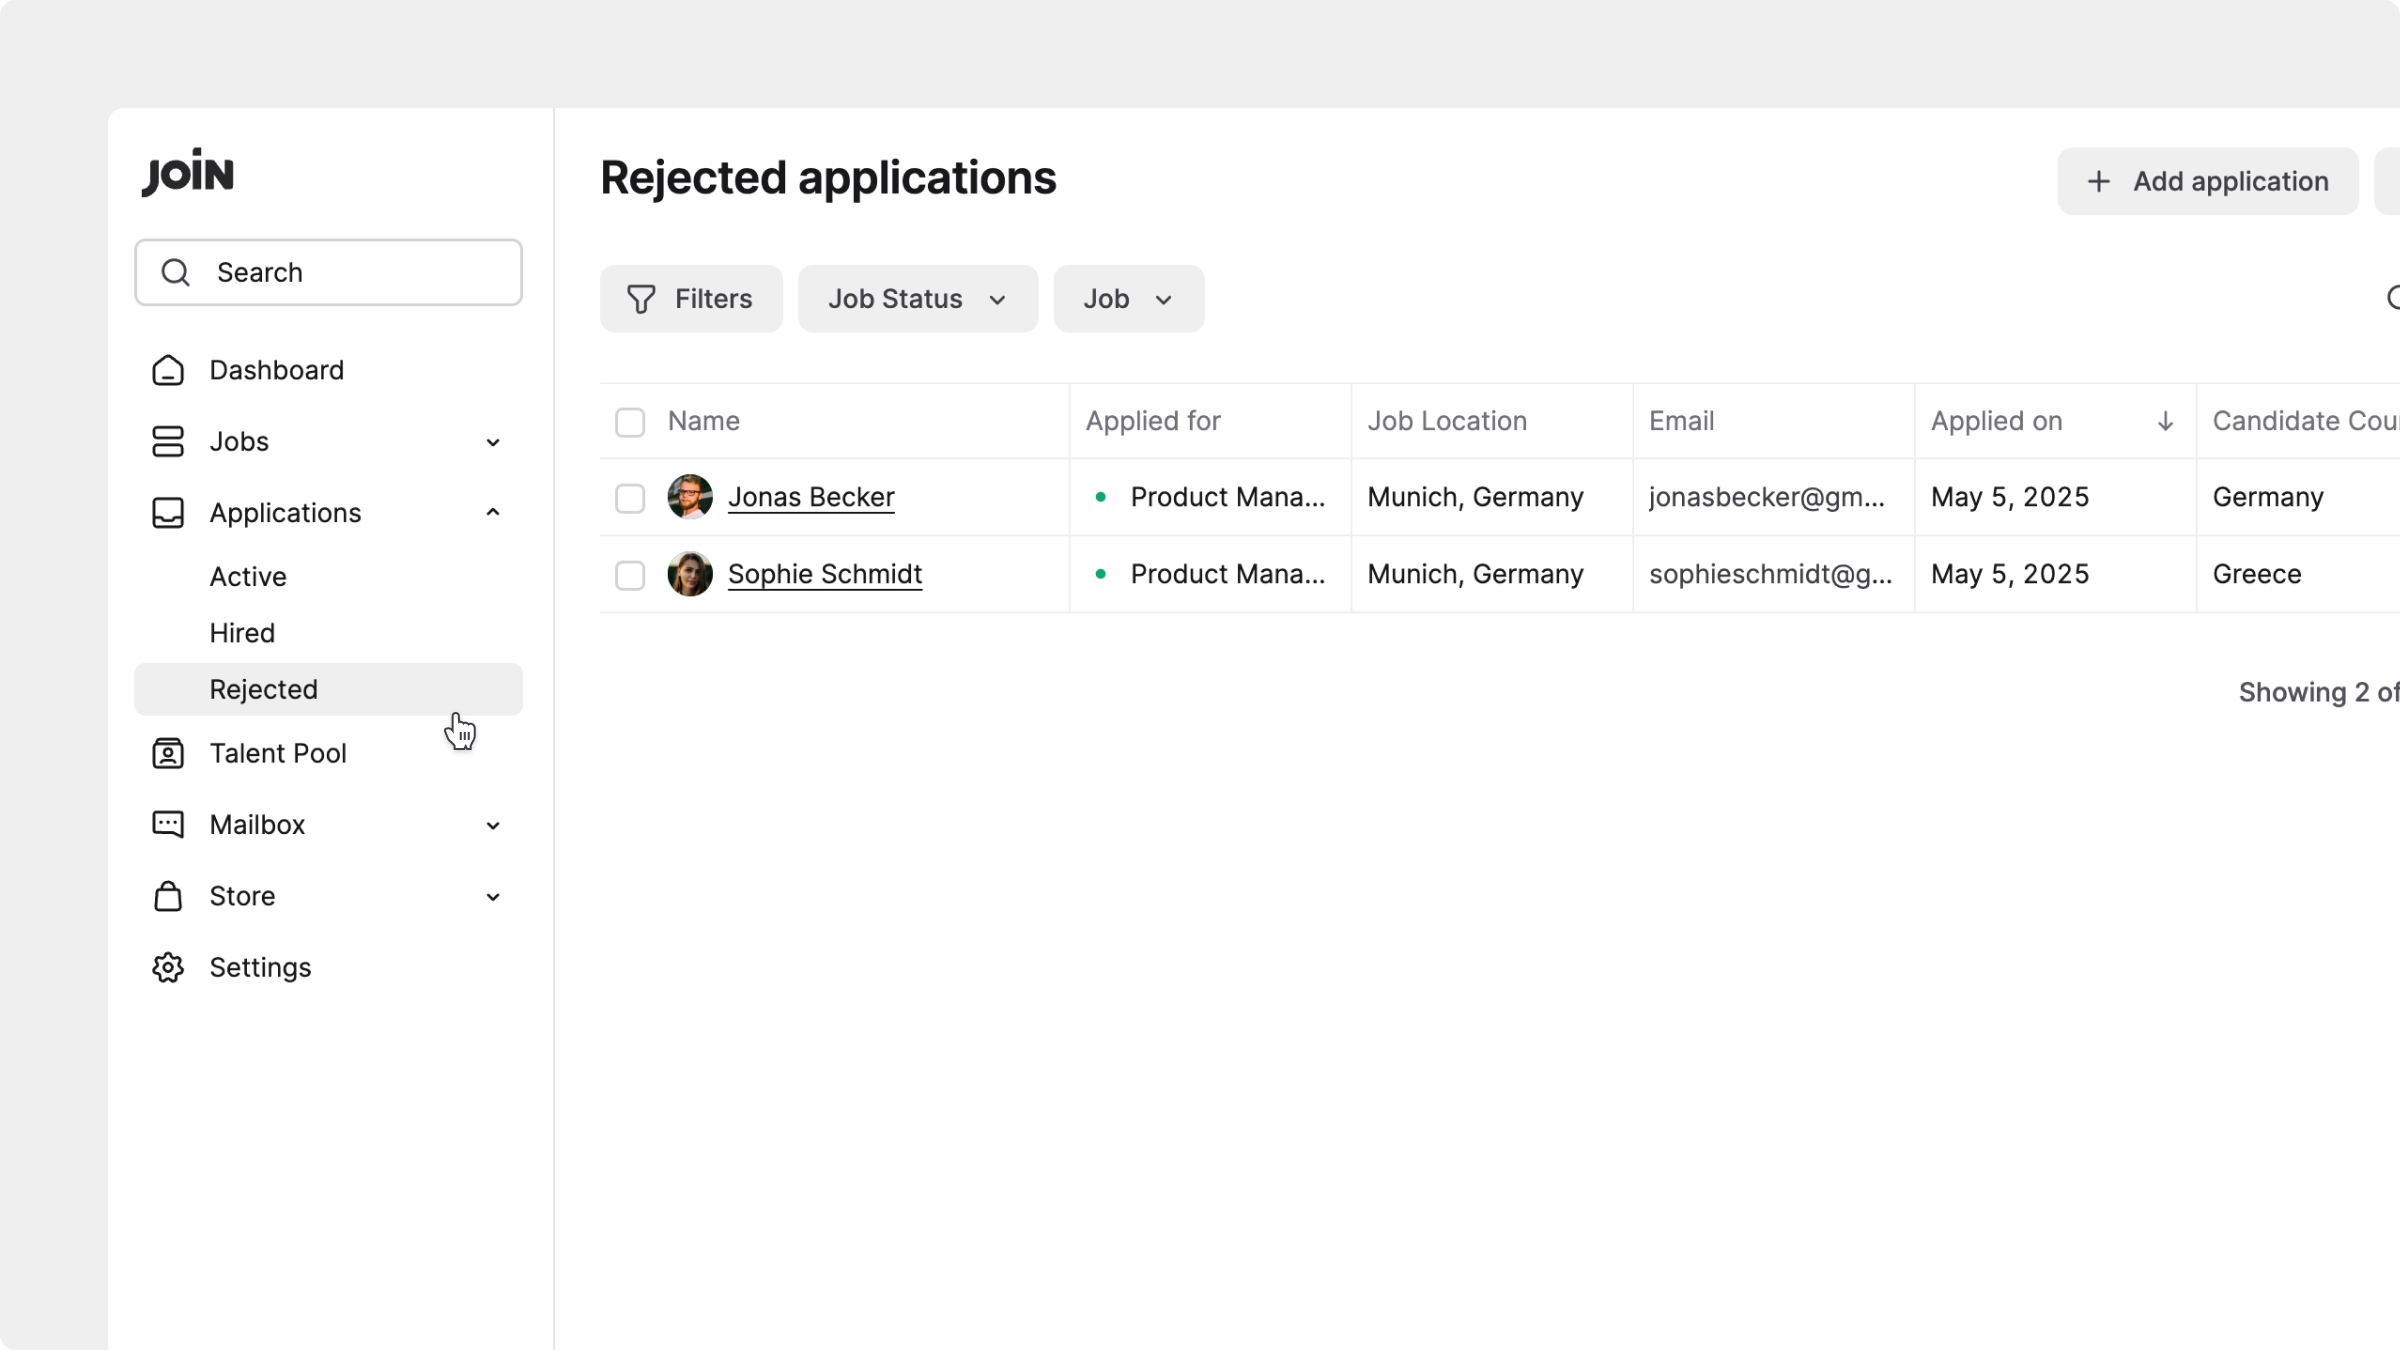2400x1350 pixels.
Task: Open Settings via gear icon
Action: (x=168, y=967)
